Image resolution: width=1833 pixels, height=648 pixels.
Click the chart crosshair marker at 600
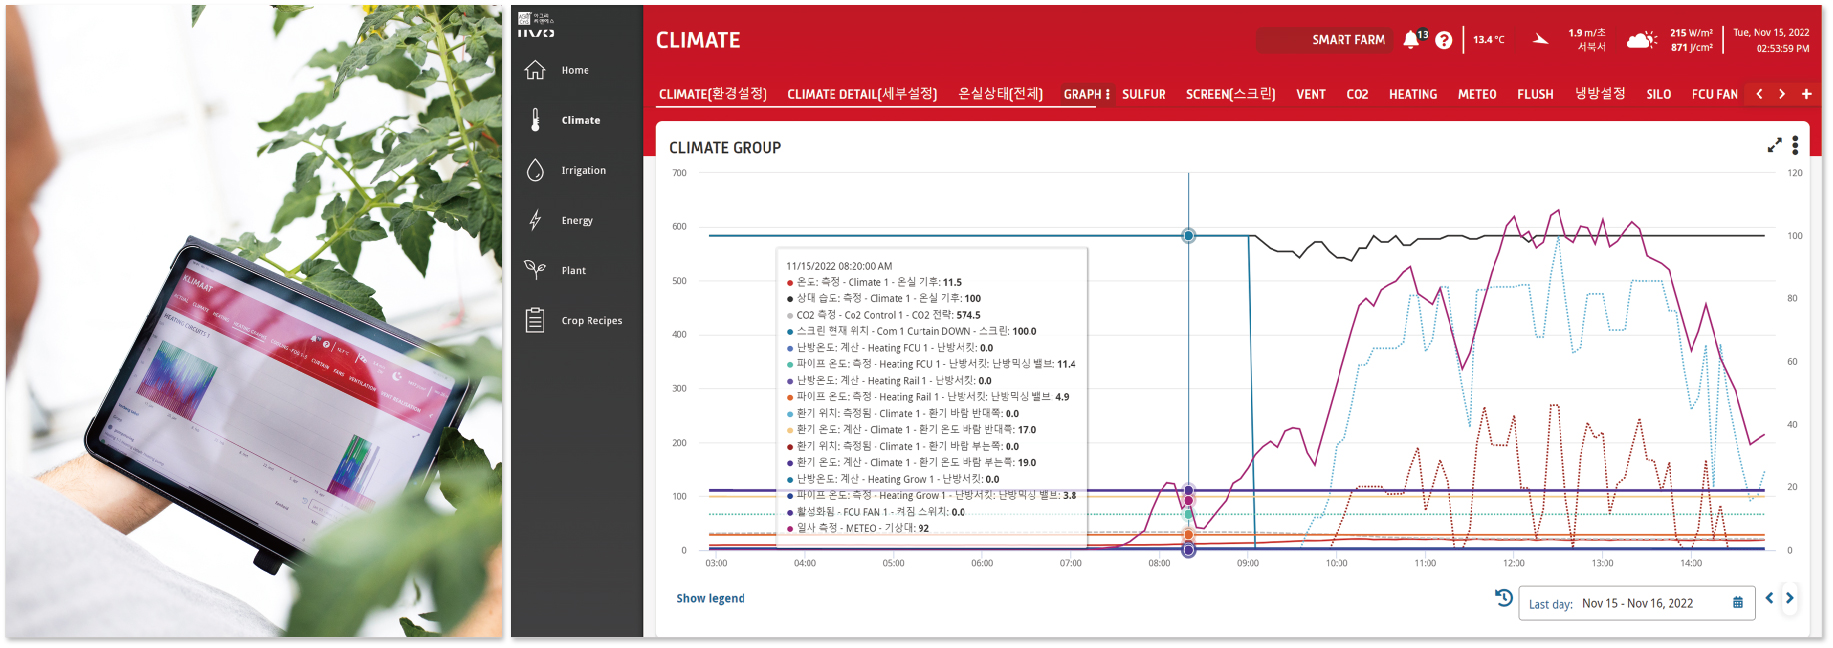1188,236
